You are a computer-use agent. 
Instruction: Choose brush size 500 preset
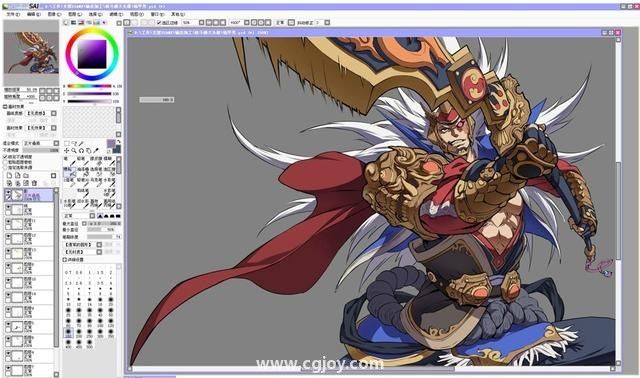click(x=89, y=344)
